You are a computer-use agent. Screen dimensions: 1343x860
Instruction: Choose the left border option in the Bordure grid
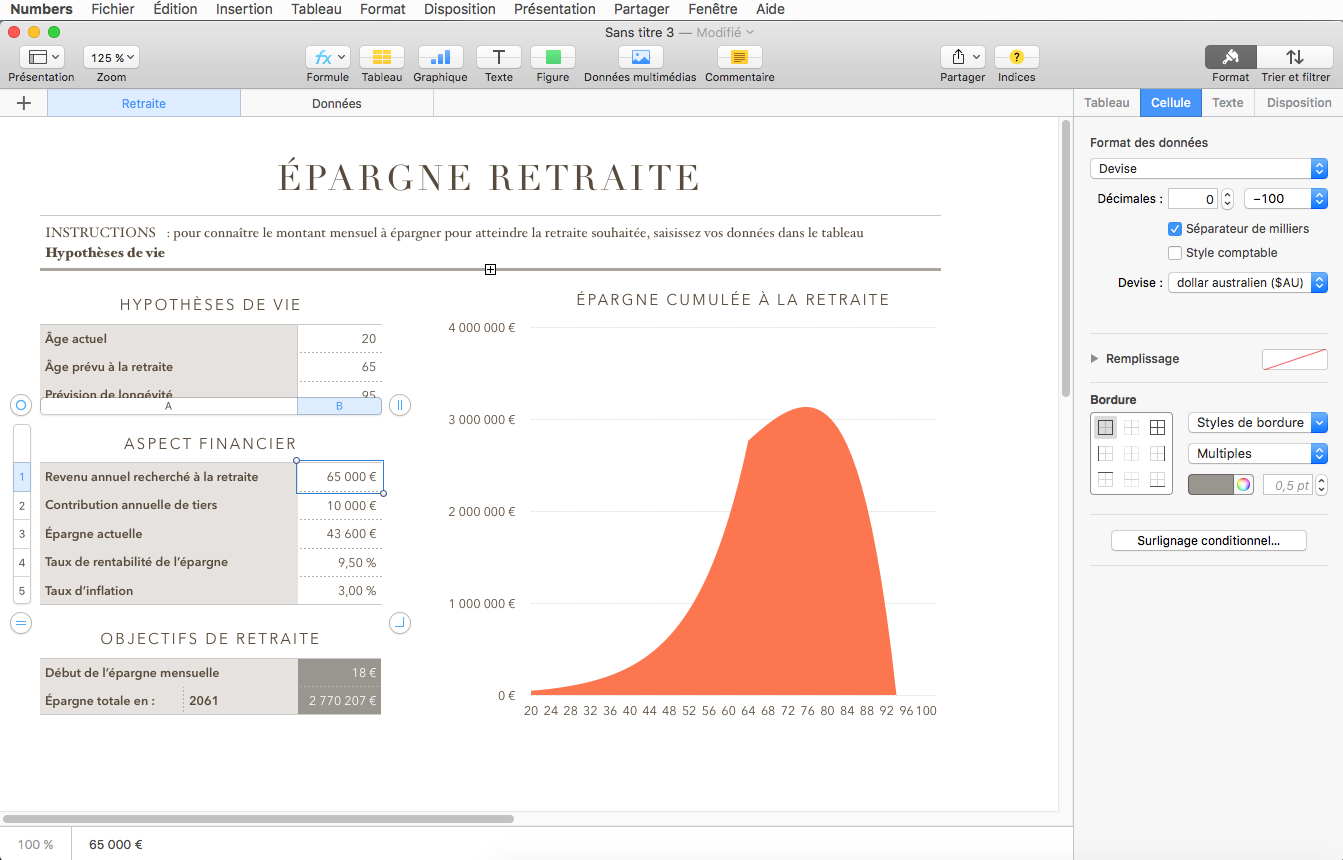[1105, 454]
